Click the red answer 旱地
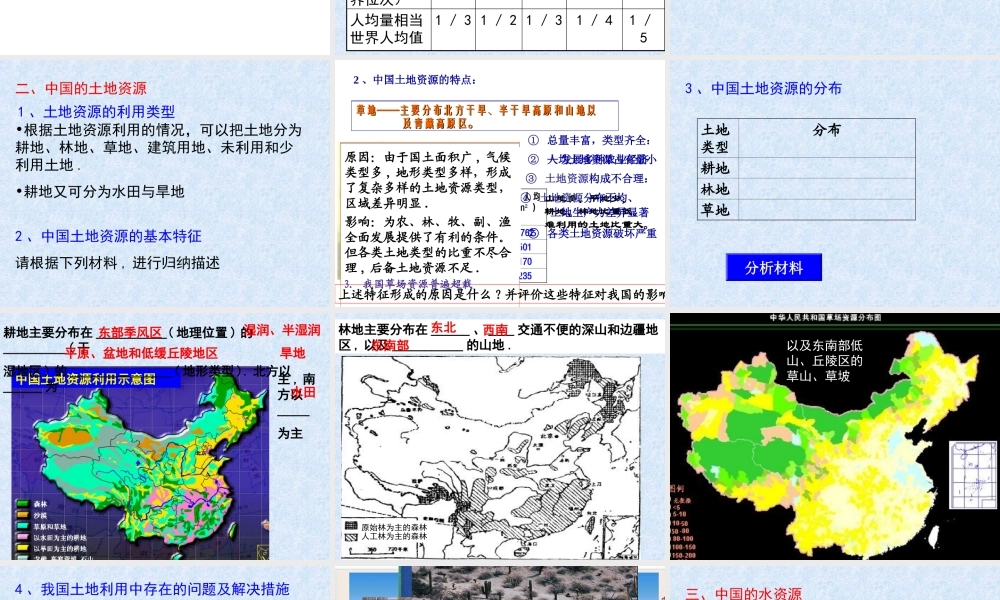This screenshot has width=1000, height=600. click(293, 353)
